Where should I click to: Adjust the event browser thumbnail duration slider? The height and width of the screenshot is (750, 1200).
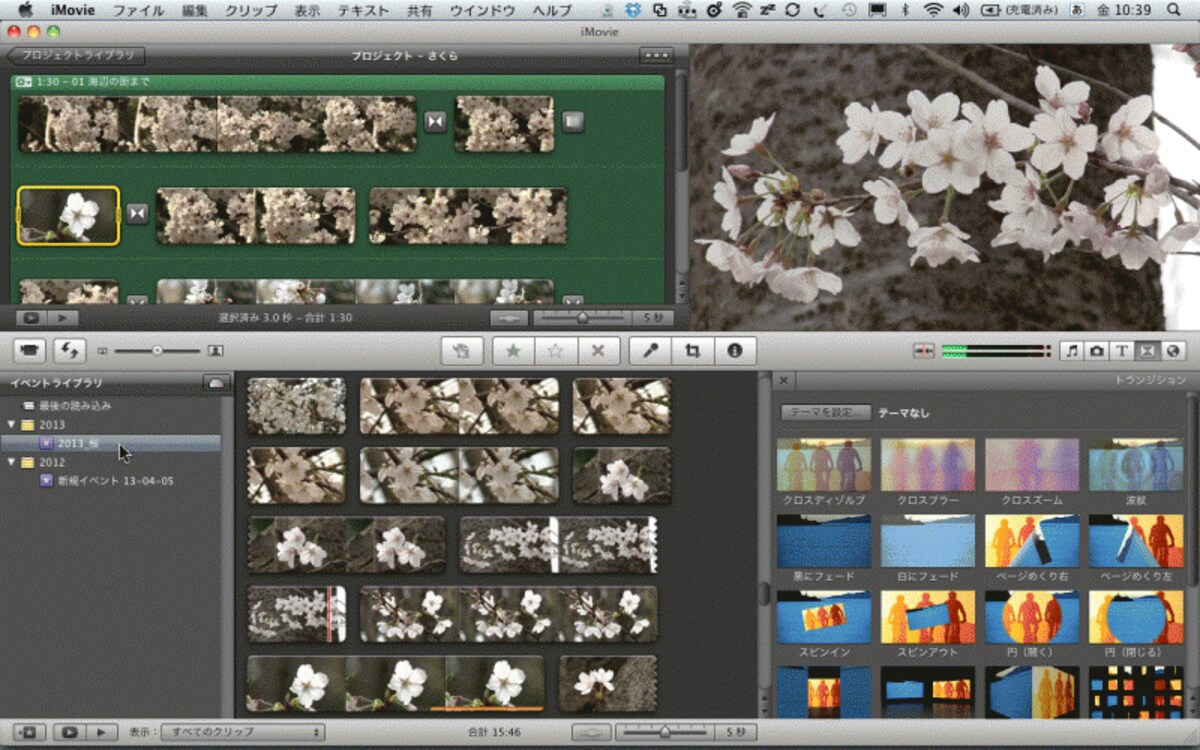(665, 732)
